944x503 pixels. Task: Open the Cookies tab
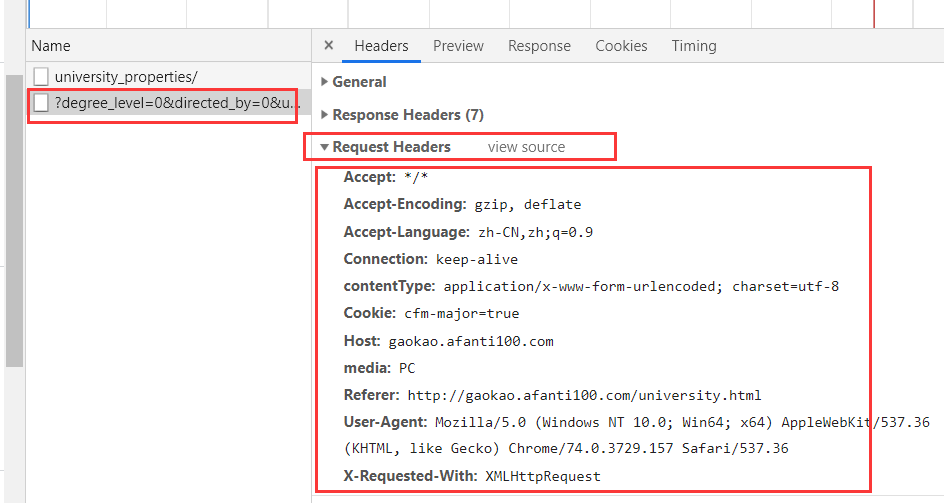click(x=621, y=46)
